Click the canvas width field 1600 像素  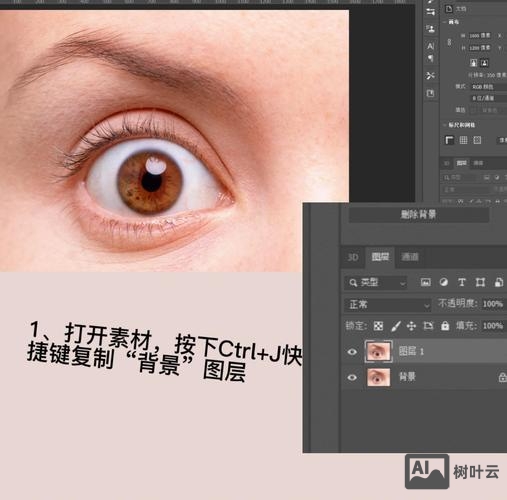[480, 35]
